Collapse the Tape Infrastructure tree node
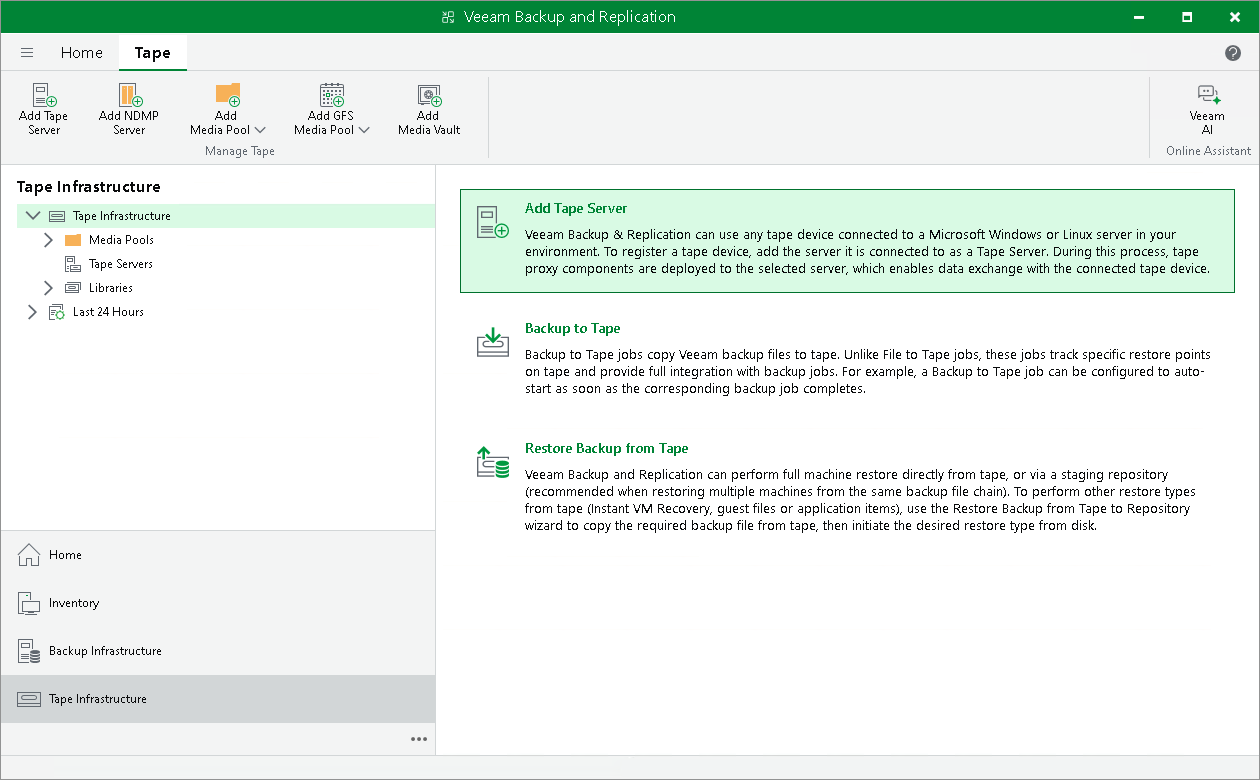 [x=33, y=215]
